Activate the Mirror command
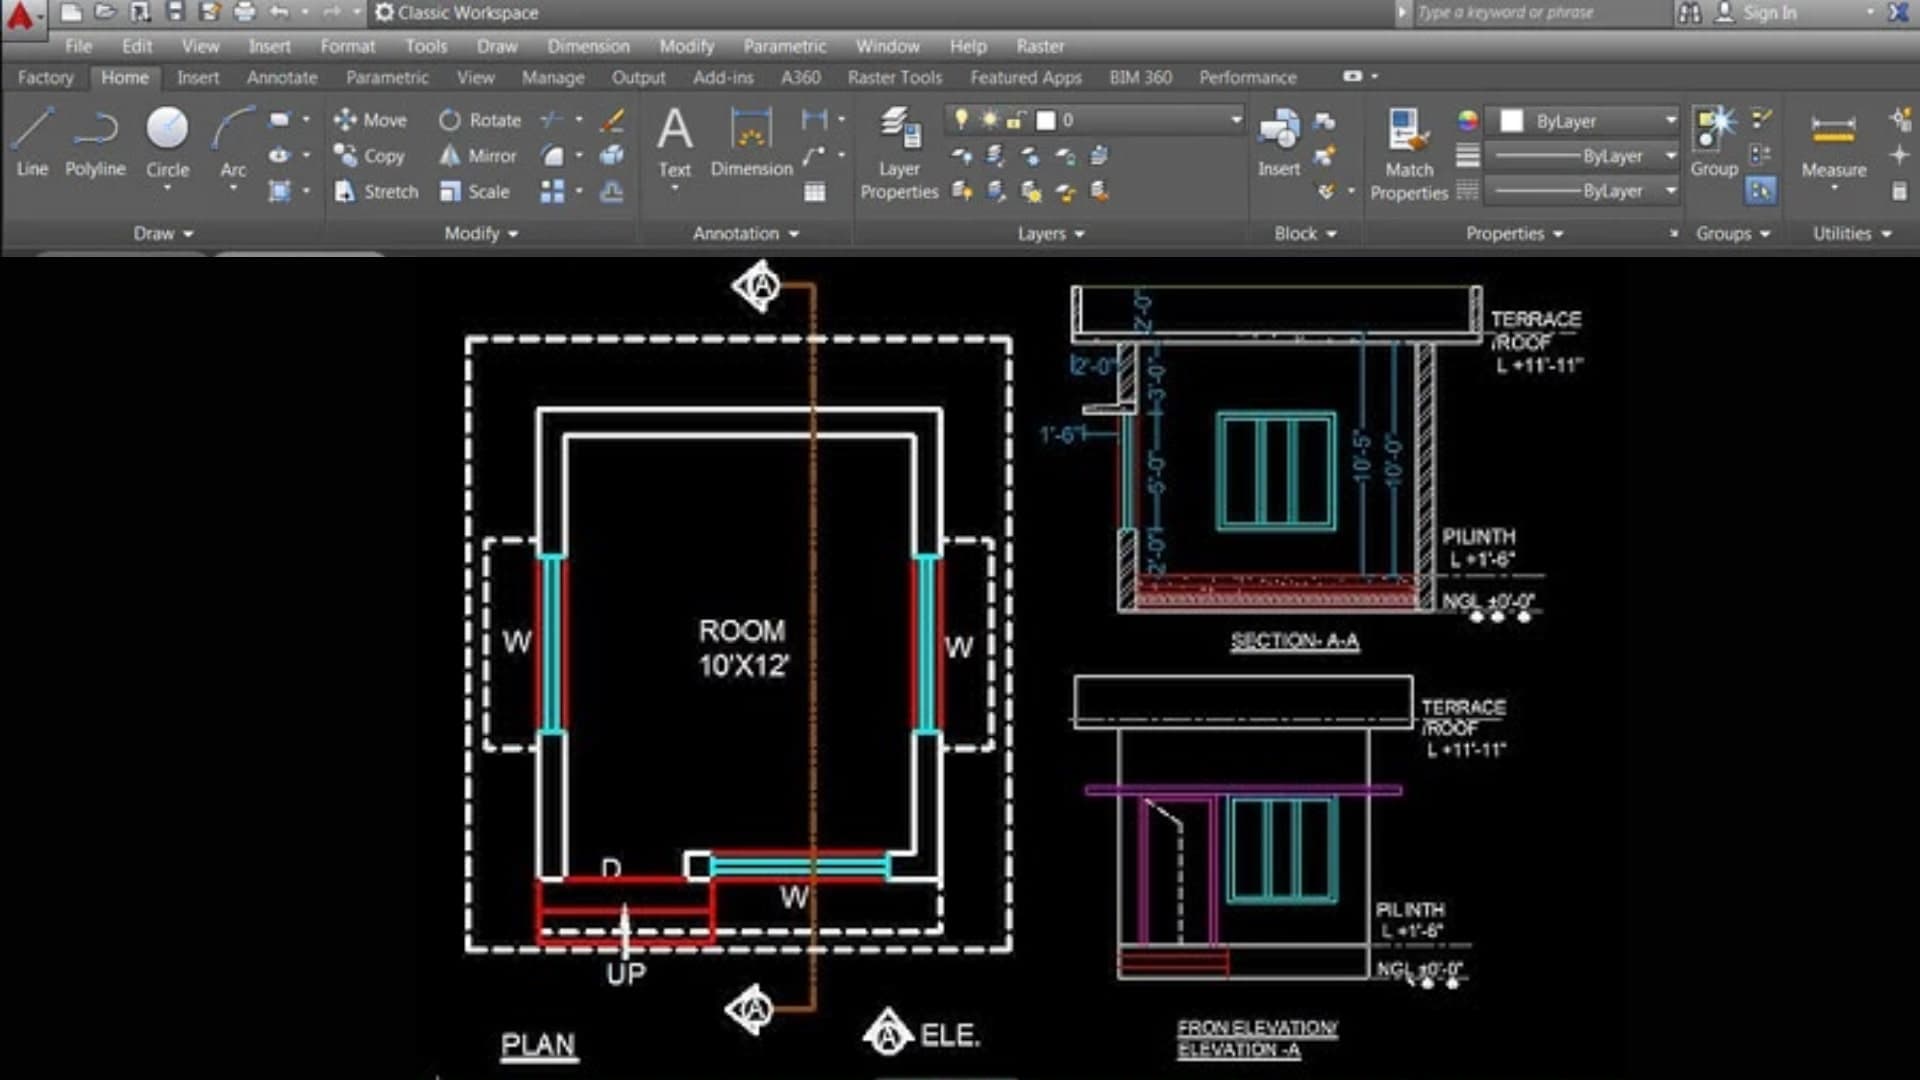The image size is (1920, 1080). tap(476, 156)
